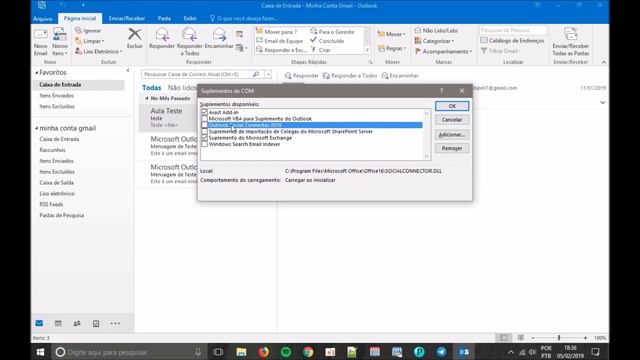Viewport: 640px width, 360px height.
Task: Open the Arquivo tab
Action: coord(42,18)
